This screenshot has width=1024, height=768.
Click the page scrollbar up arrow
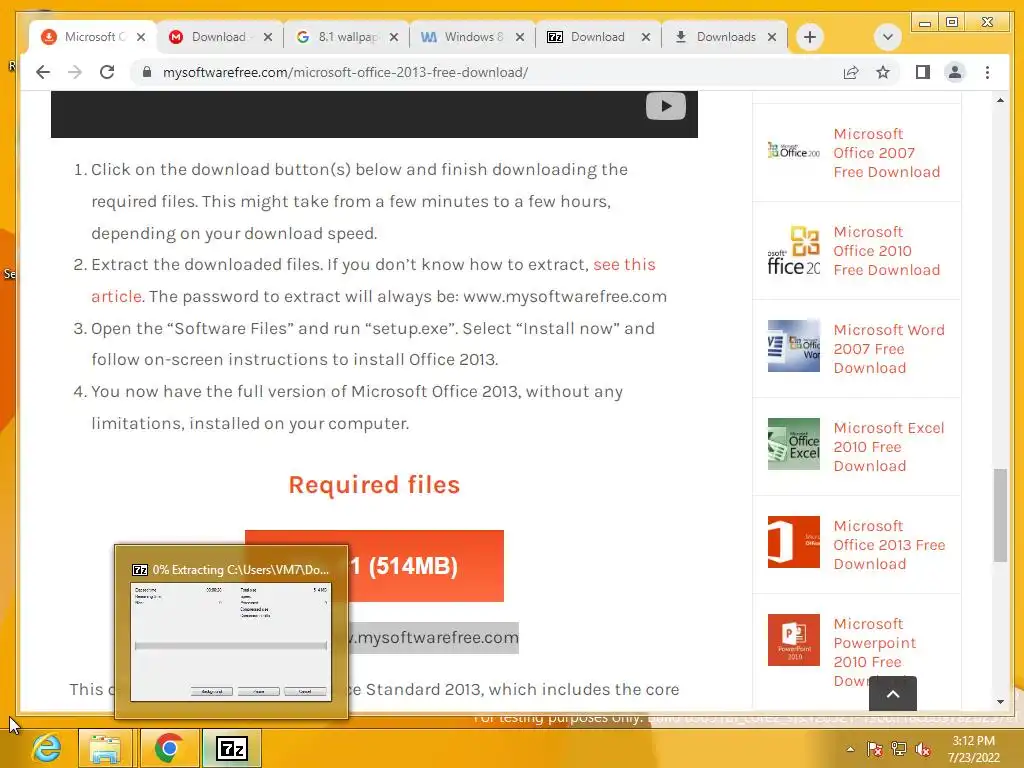[1000, 100]
